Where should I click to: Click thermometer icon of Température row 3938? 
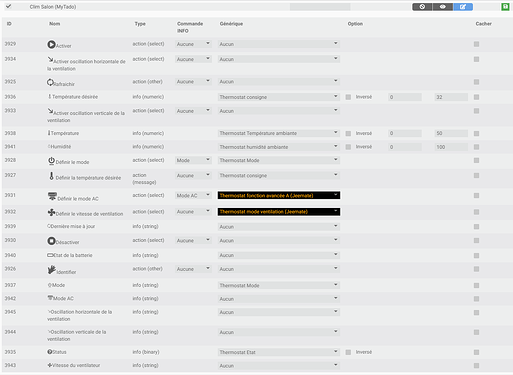pos(49,133)
